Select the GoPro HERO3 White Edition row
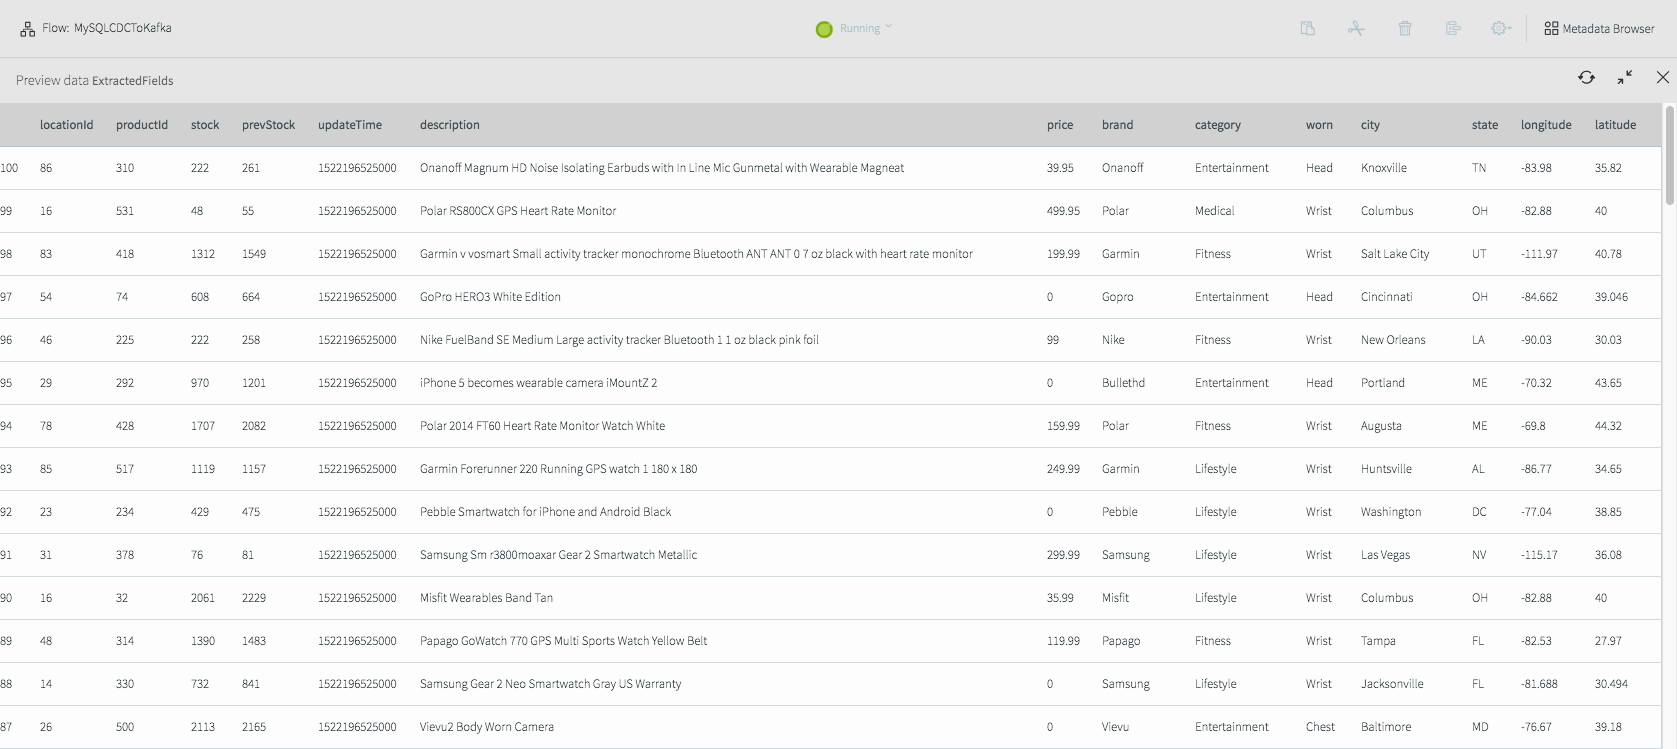 click(830, 297)
